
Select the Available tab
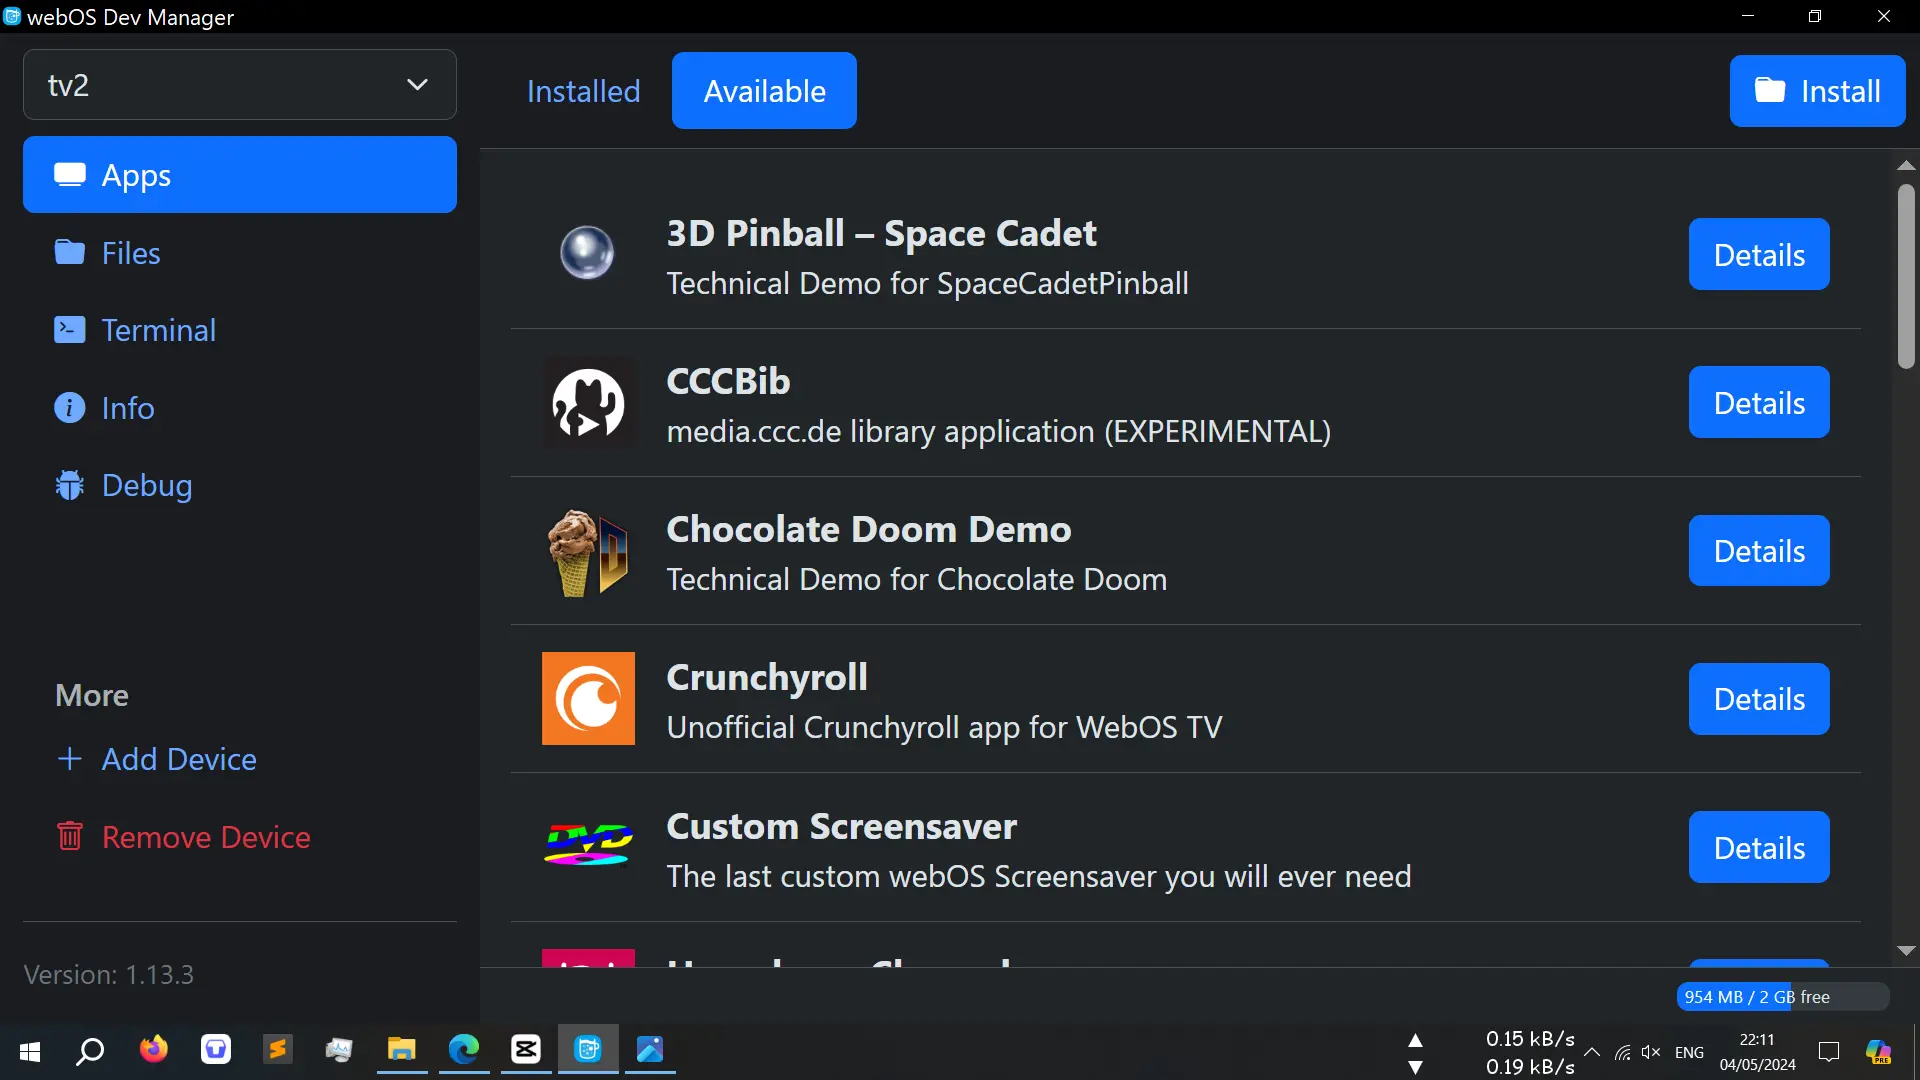point(764,91)
